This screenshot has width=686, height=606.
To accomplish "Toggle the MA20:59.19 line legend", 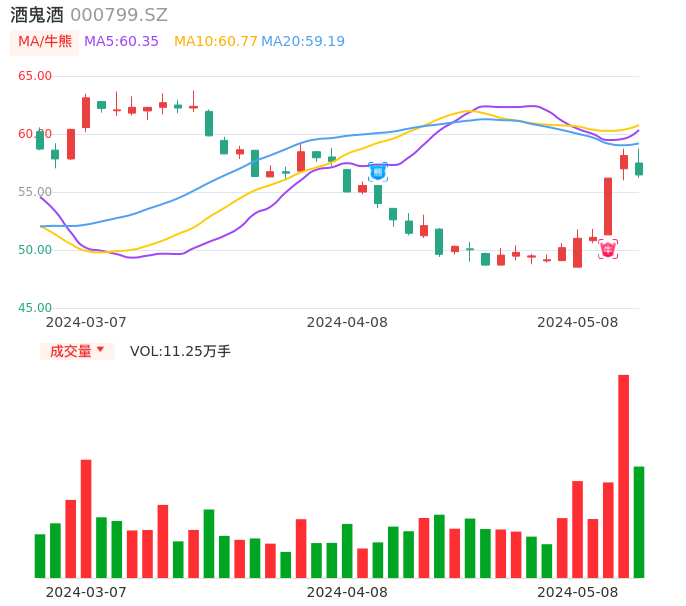I will point(303,42).
